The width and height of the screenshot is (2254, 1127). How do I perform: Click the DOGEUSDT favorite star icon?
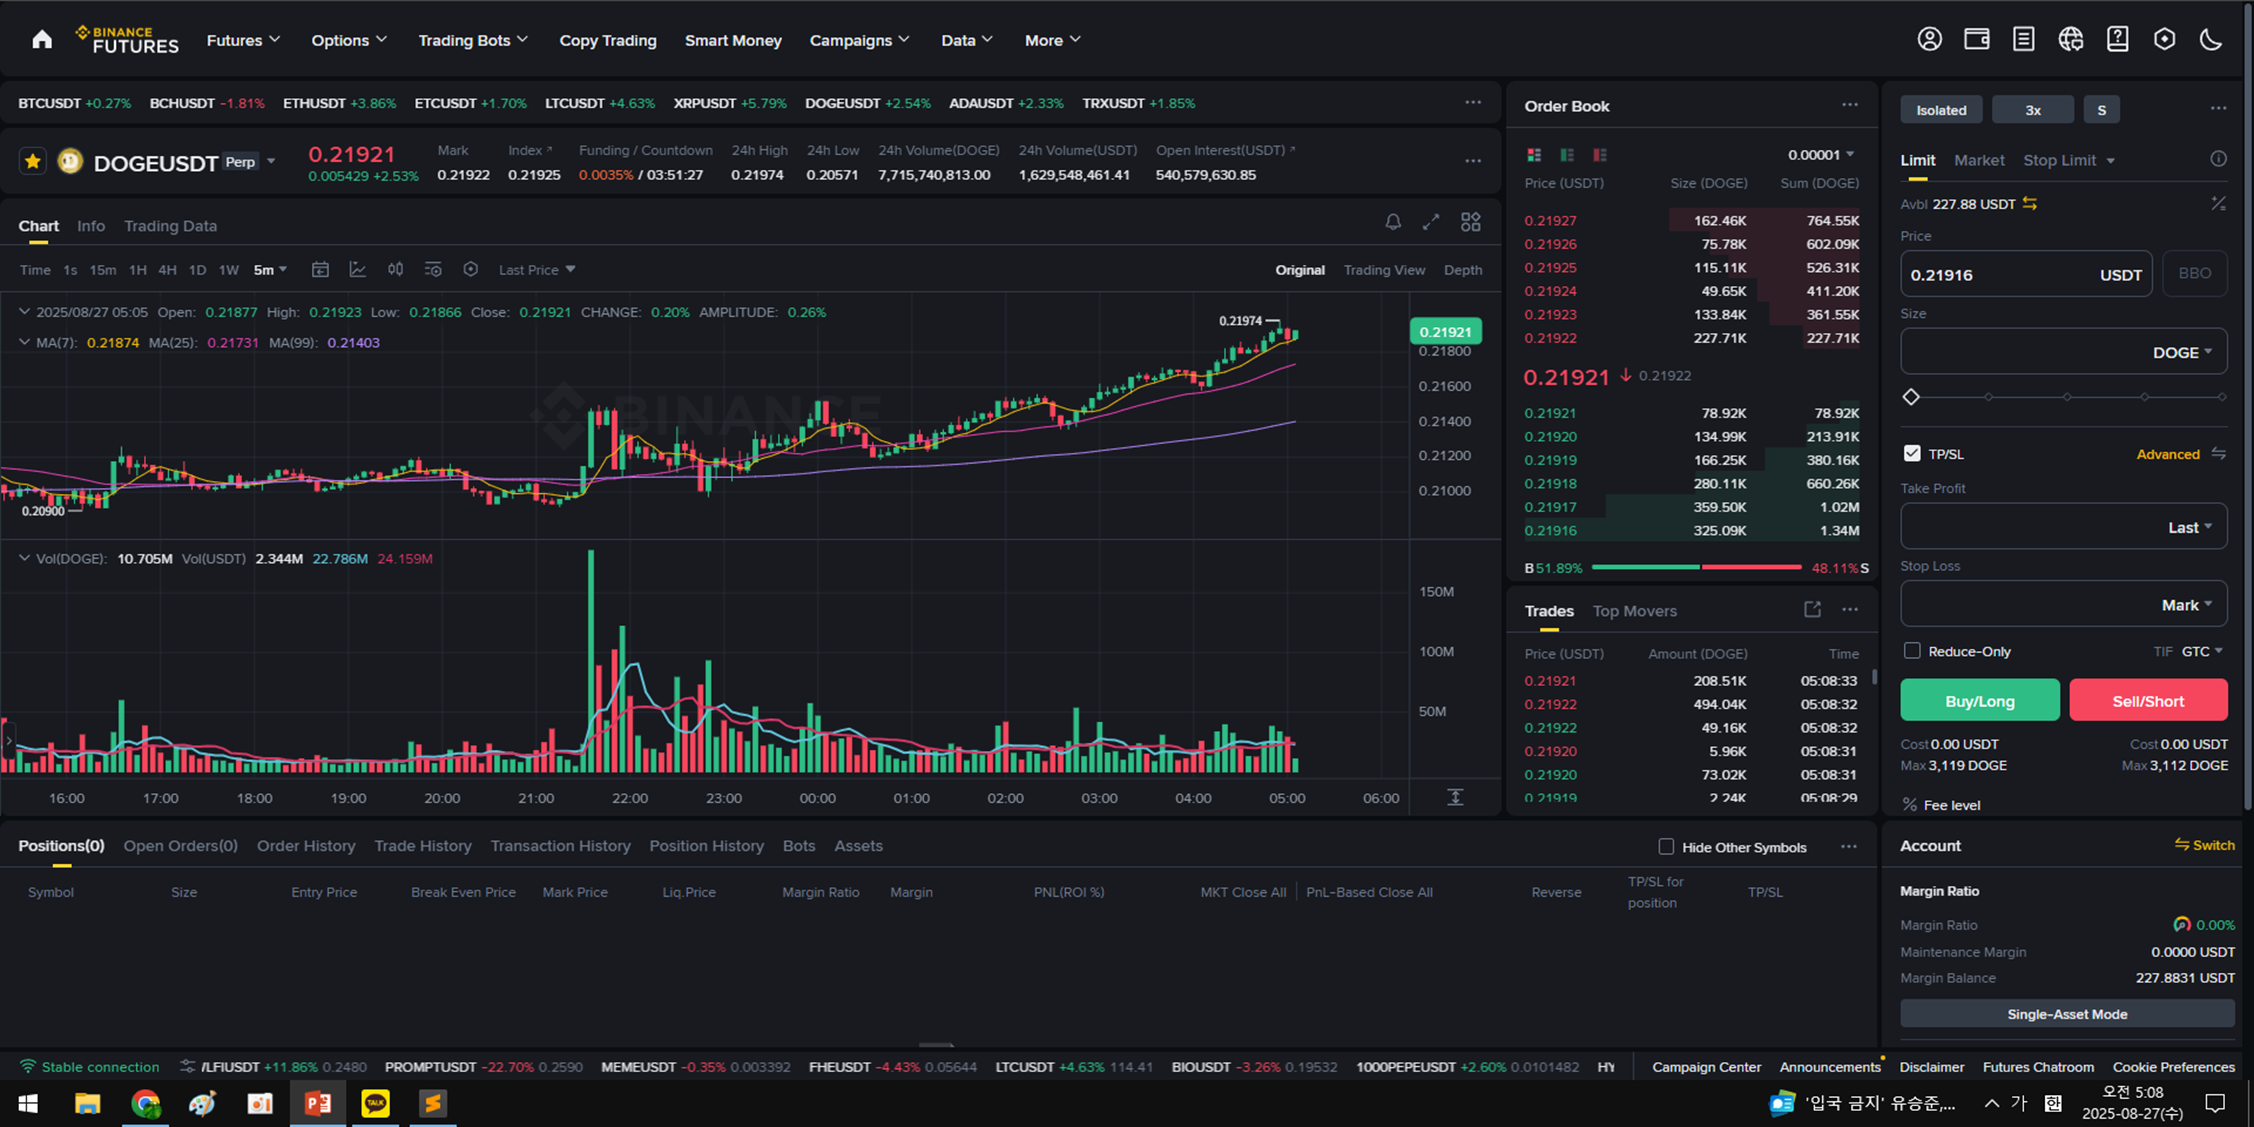pyautogui.click(x=33, y=161)
